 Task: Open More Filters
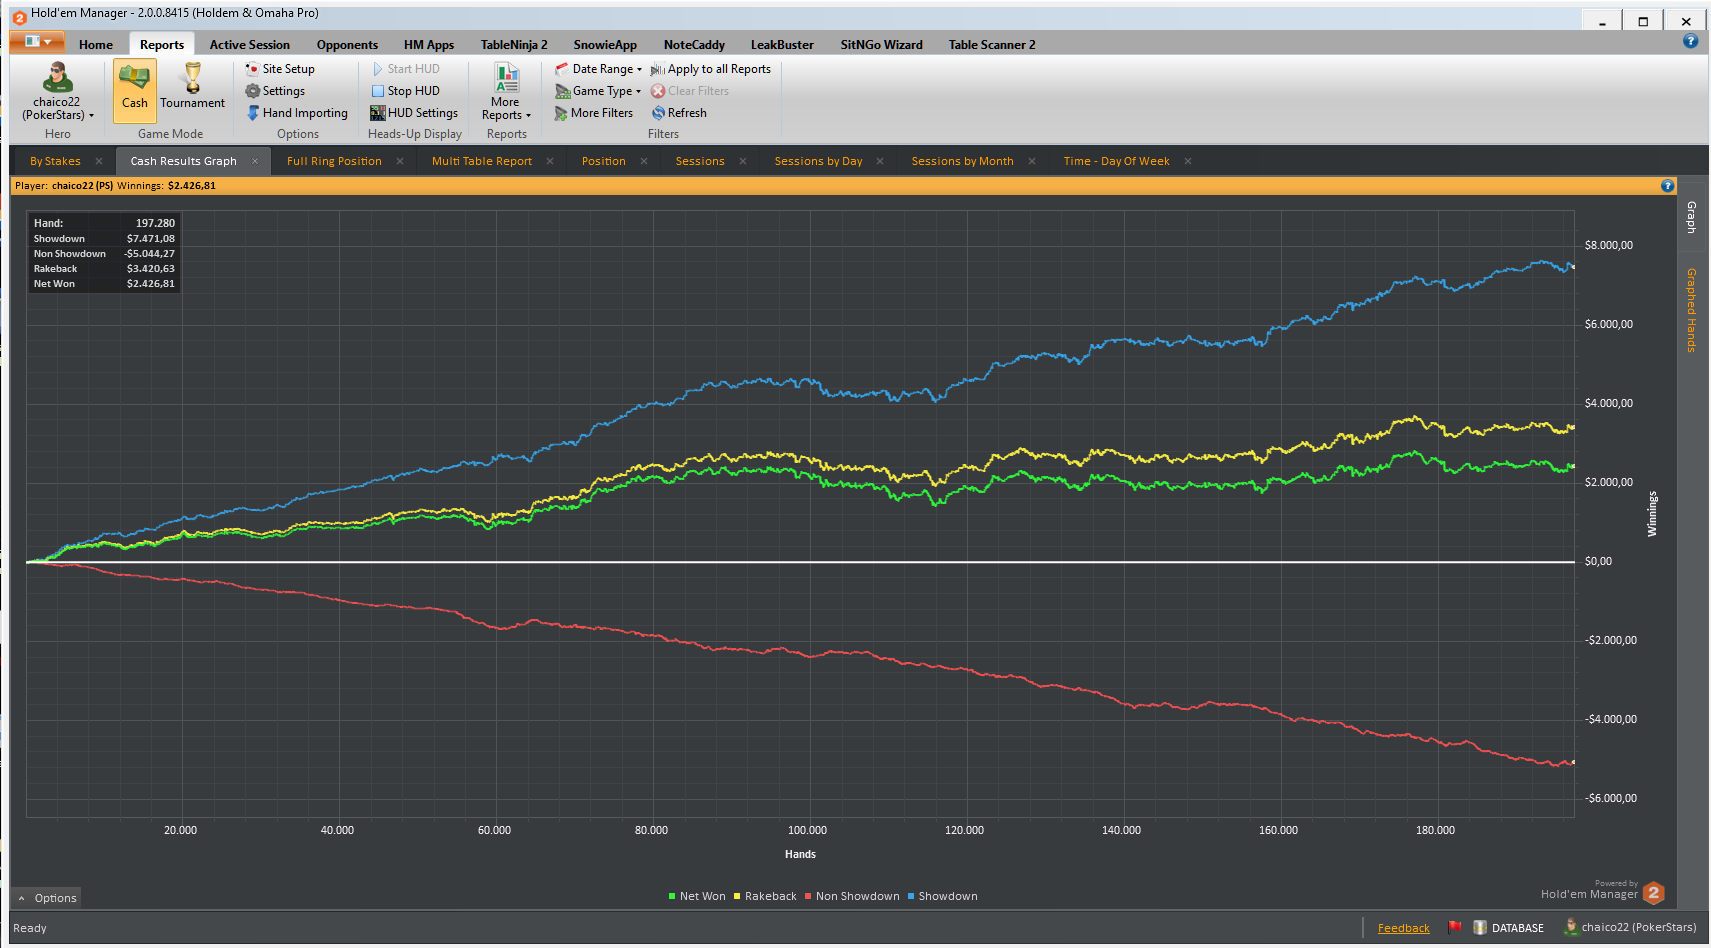[594, 113]
